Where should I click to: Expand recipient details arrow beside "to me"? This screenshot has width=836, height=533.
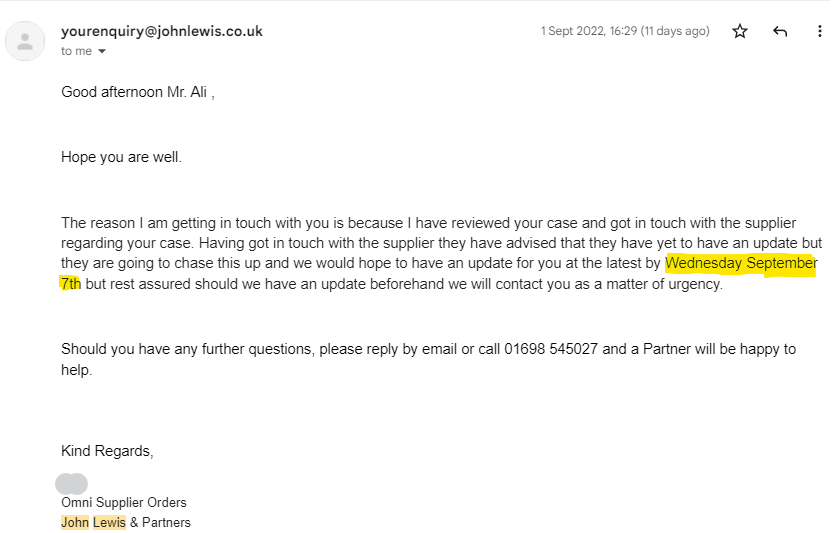101,51
